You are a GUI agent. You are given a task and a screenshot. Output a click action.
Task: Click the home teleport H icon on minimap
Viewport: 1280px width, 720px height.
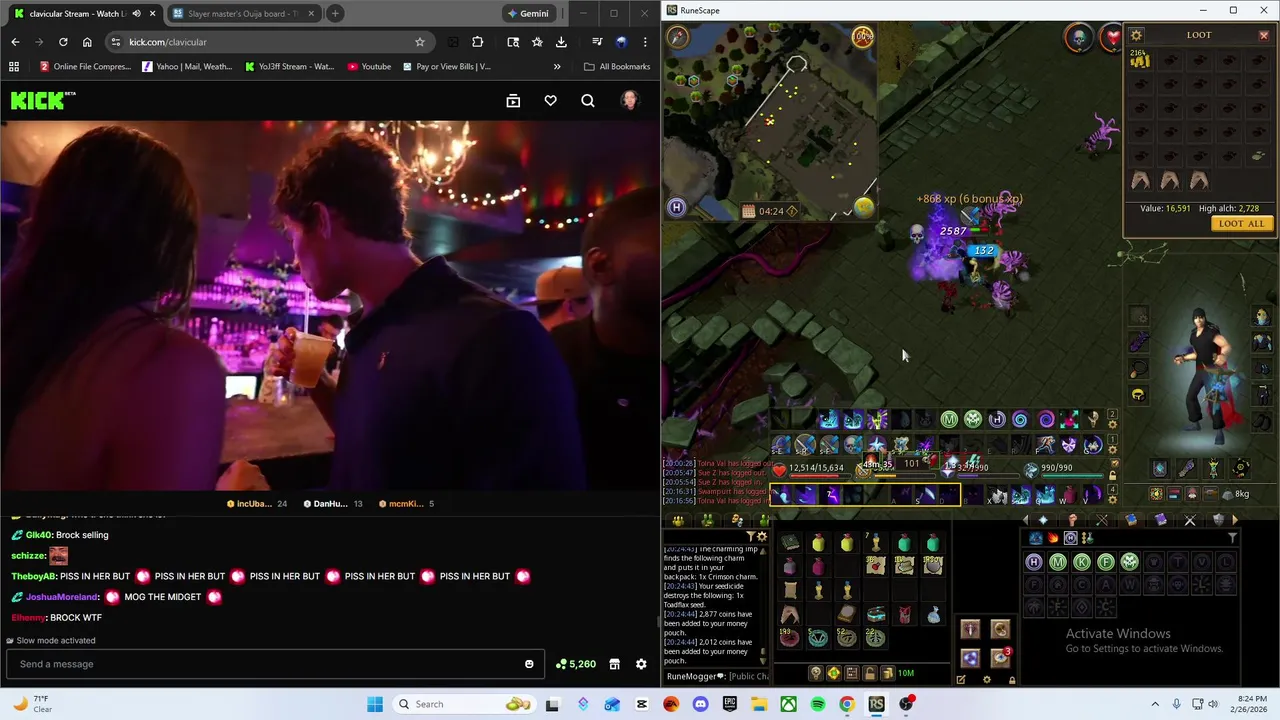(x=676, y=207)
